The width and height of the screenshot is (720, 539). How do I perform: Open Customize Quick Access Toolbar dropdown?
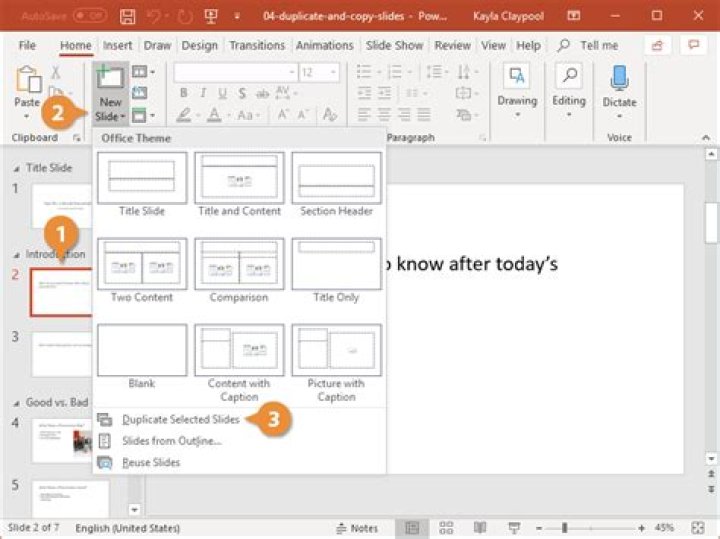pyautogui.click(x=237, y=17)
